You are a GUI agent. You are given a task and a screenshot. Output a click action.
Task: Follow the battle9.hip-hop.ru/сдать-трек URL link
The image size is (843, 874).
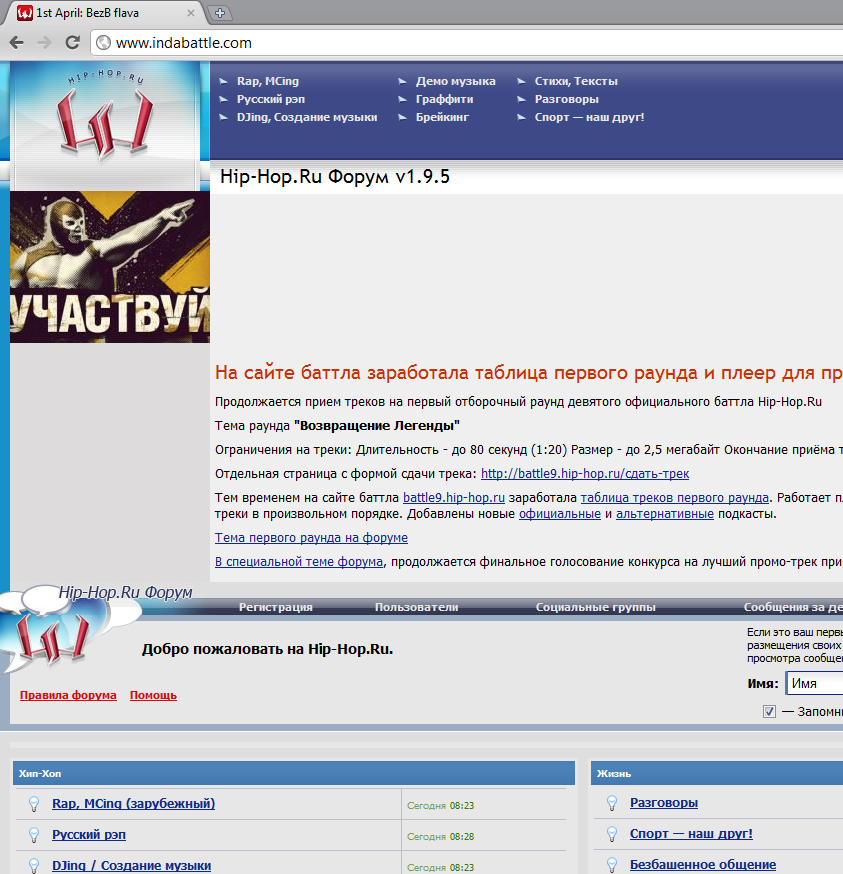[x=585, y=474]
